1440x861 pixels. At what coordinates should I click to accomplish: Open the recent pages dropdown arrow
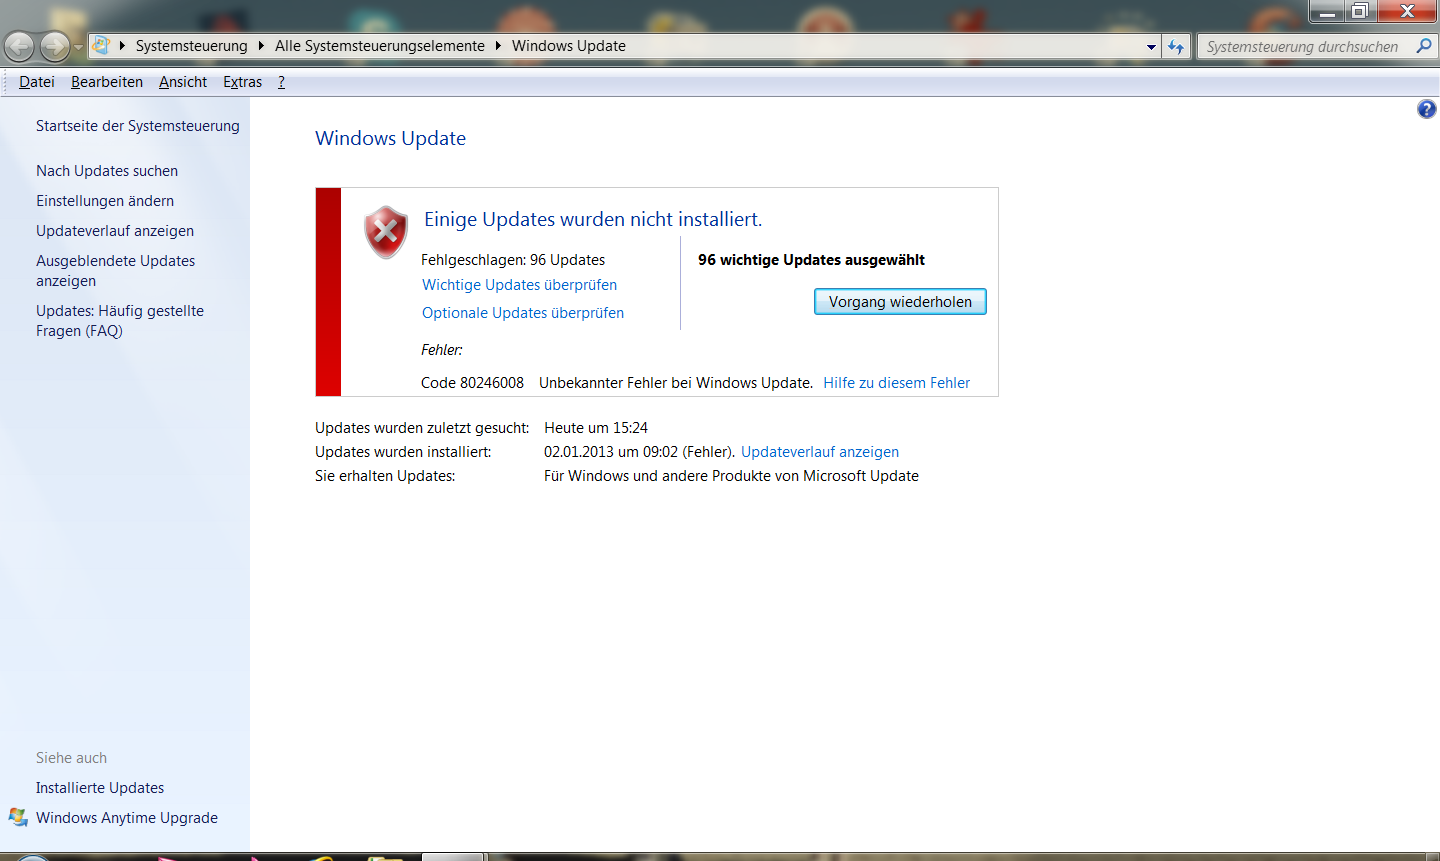(79, 47)
